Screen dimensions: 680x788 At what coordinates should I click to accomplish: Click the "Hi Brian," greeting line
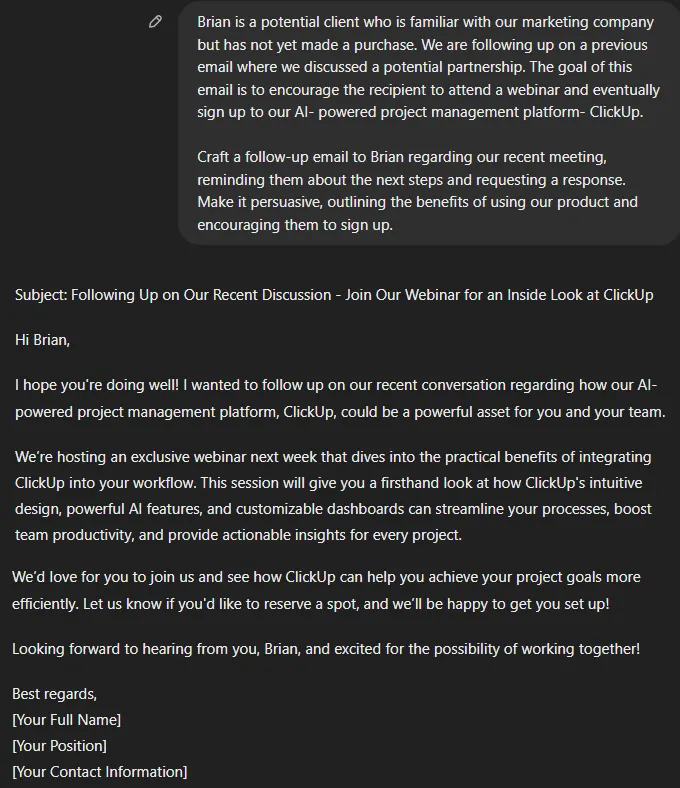click(42, 340)
